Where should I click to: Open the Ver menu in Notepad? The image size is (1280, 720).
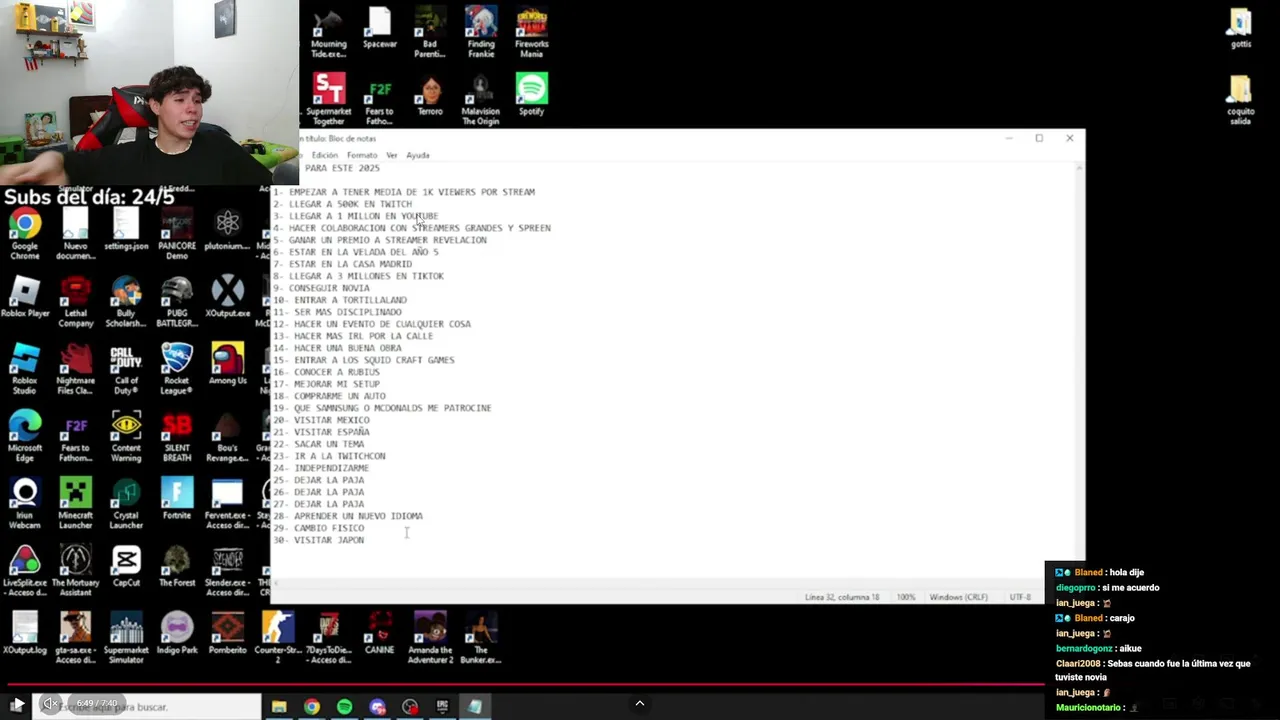point(392,155)
